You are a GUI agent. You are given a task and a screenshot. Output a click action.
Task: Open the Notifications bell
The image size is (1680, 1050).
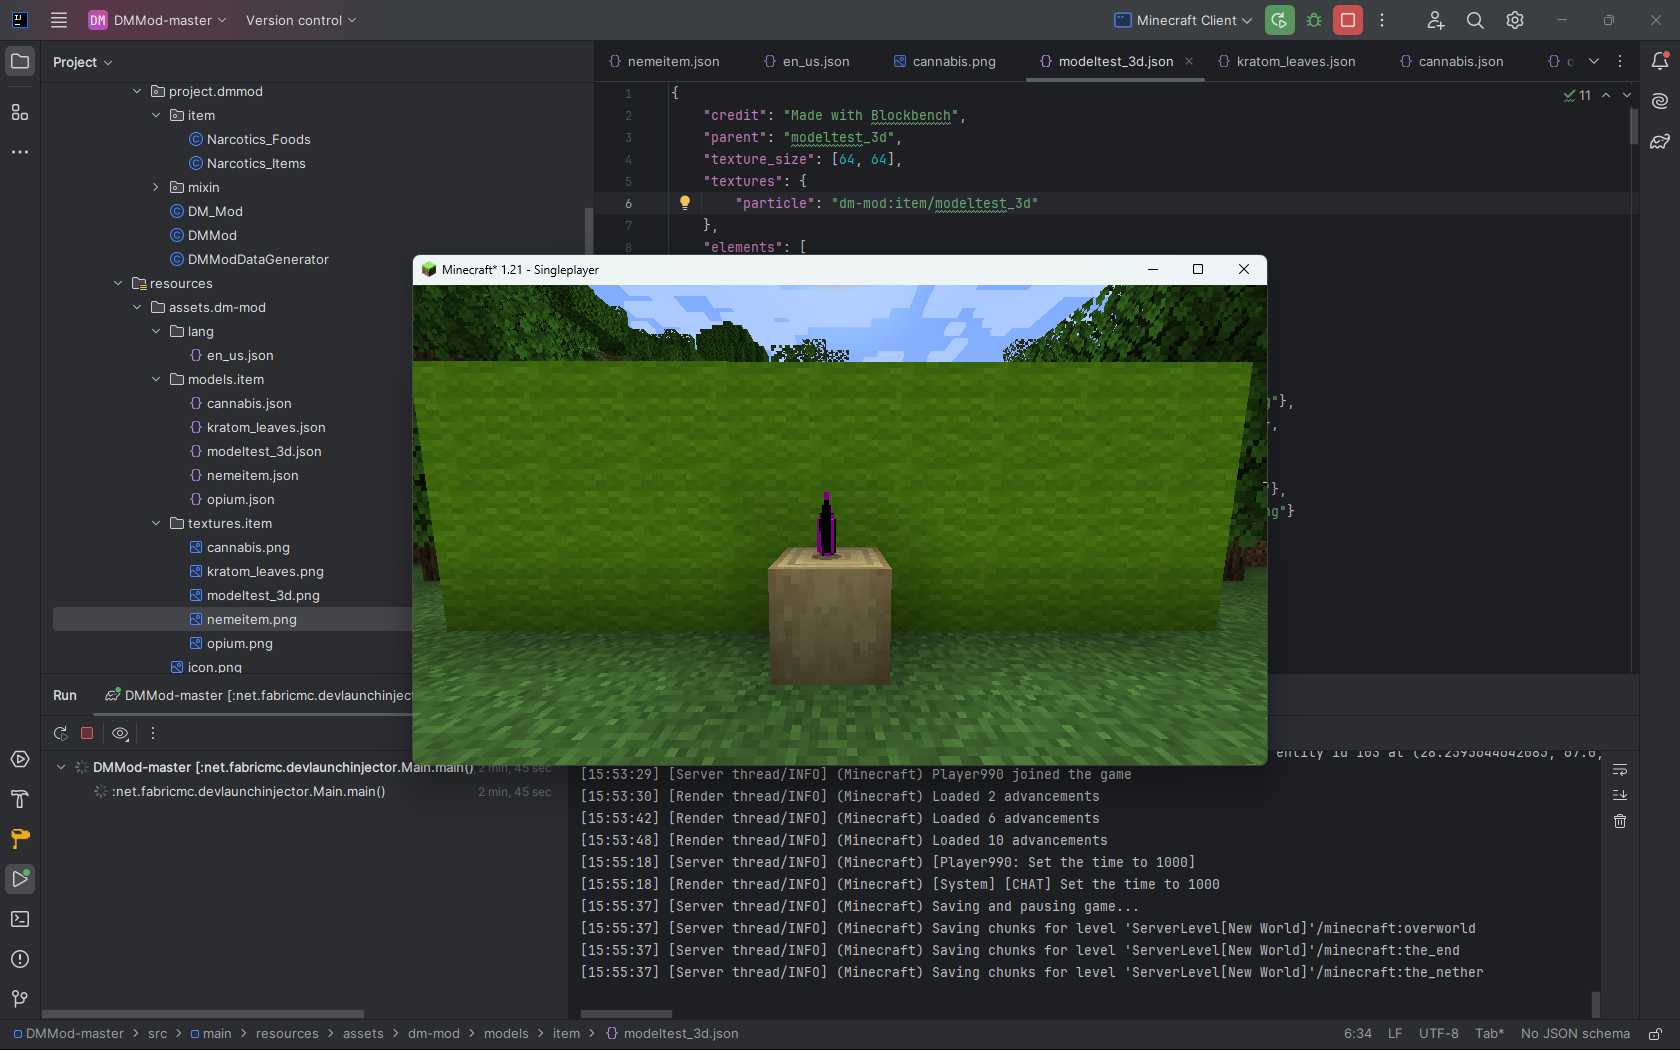1660,61
